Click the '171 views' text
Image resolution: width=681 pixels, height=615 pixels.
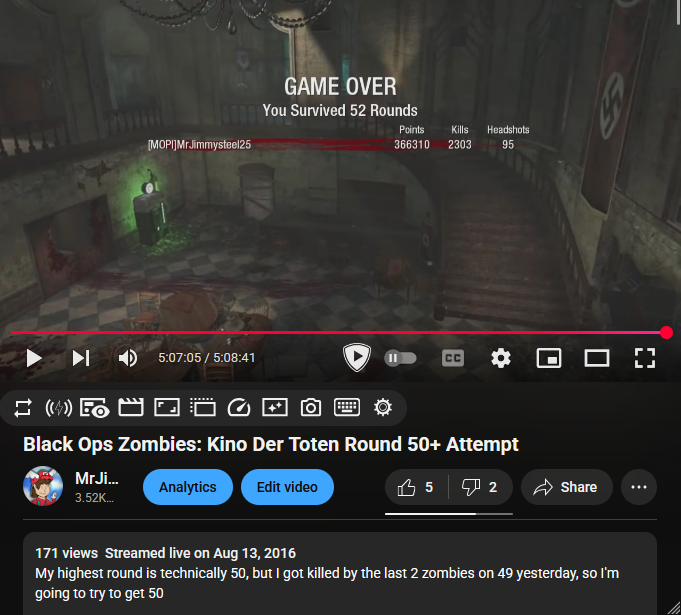(66, 553)
